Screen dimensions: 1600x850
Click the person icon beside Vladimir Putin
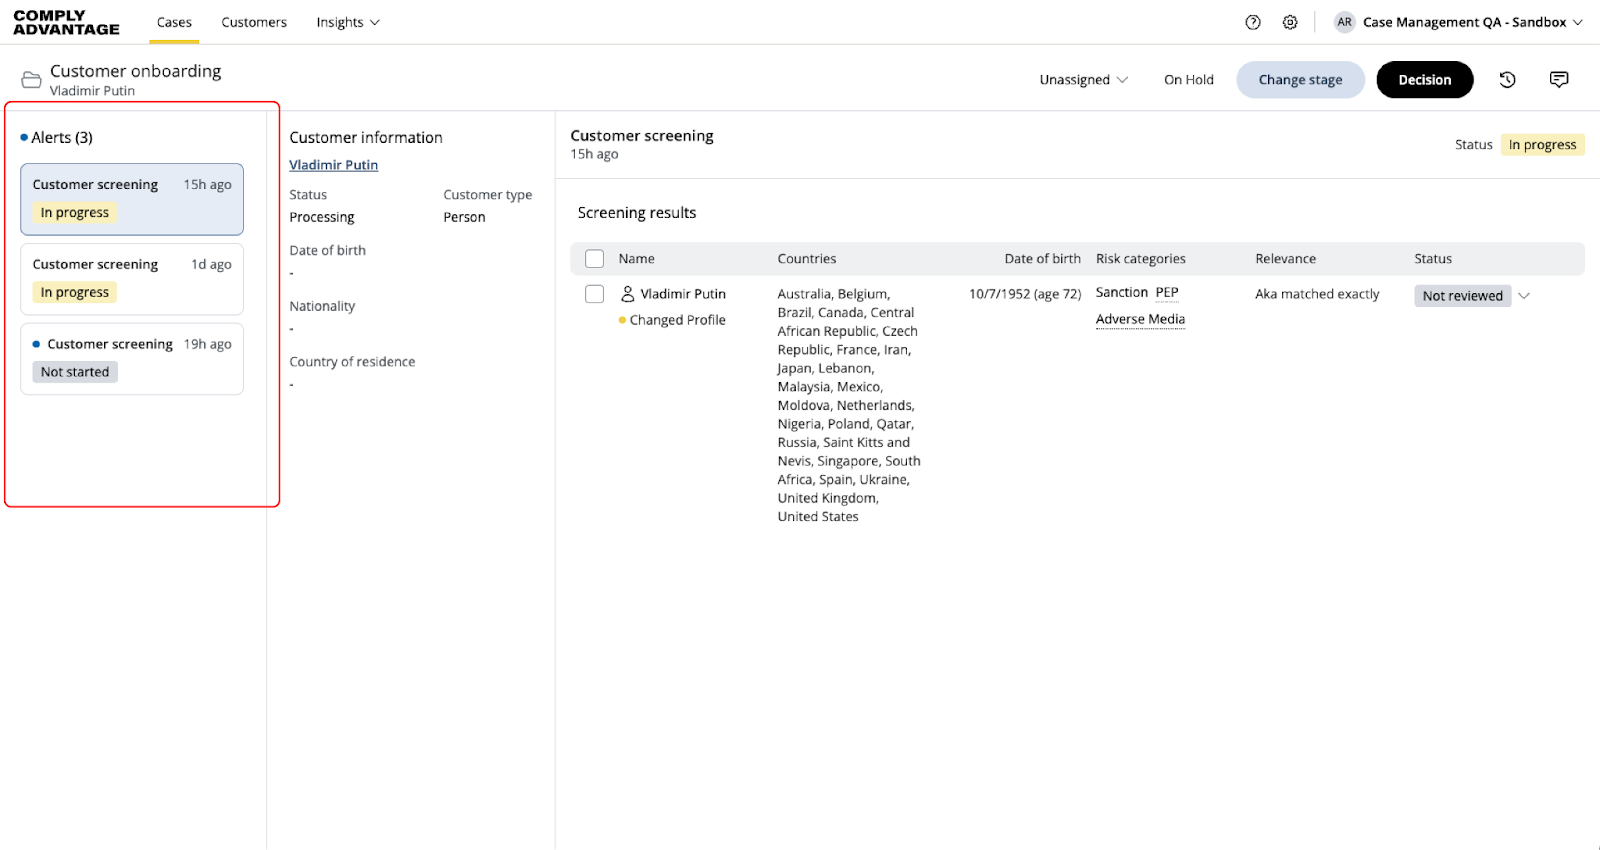tap(628, 294)
